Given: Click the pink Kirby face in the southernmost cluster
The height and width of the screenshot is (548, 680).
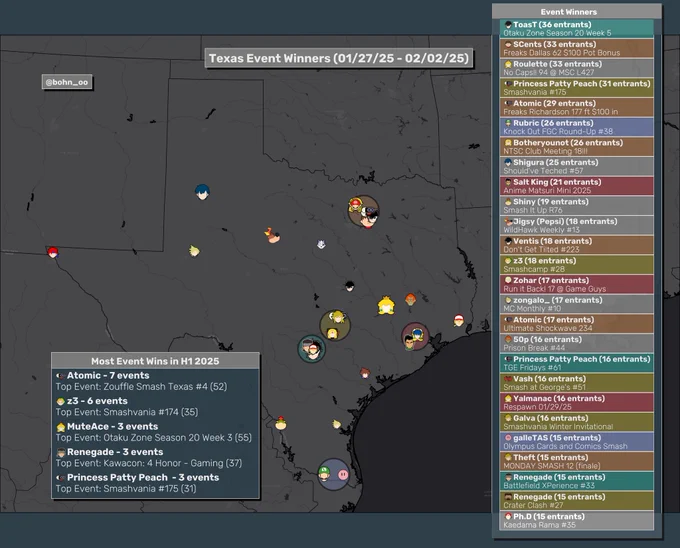Looking at the screenshot, I should click(x=343, y=475).
